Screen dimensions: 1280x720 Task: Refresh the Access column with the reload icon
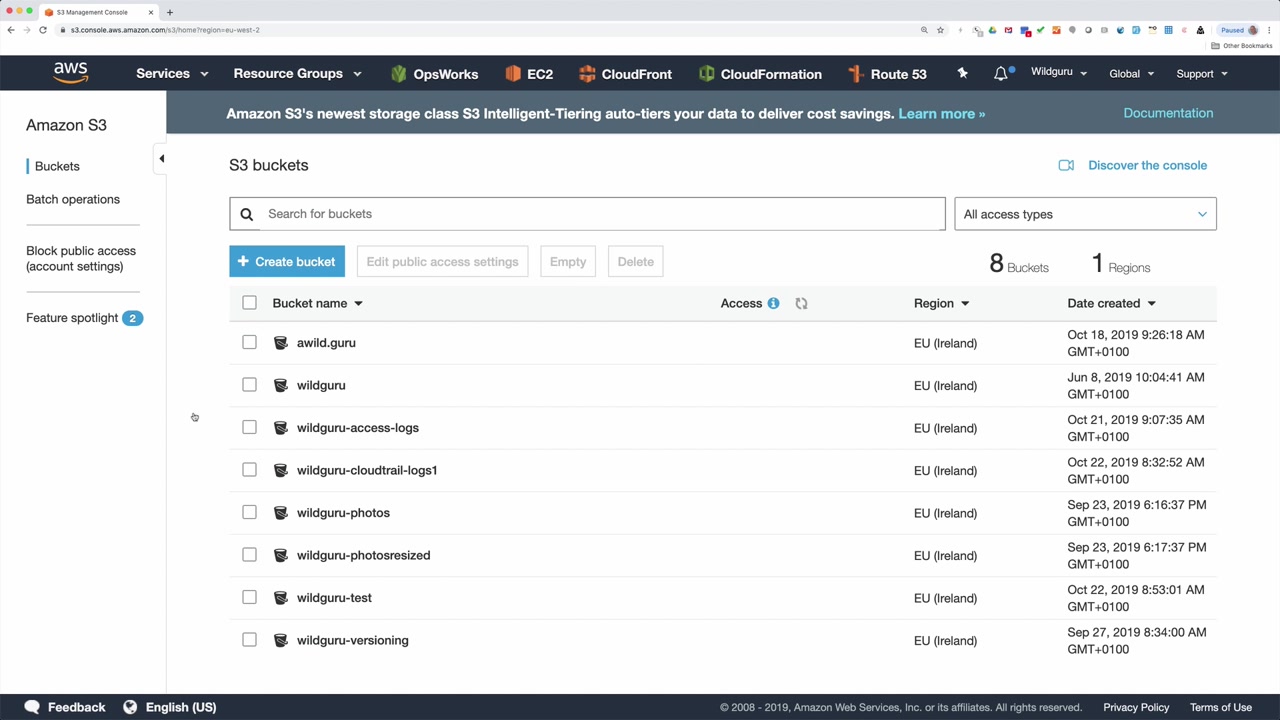click(801, 303)
